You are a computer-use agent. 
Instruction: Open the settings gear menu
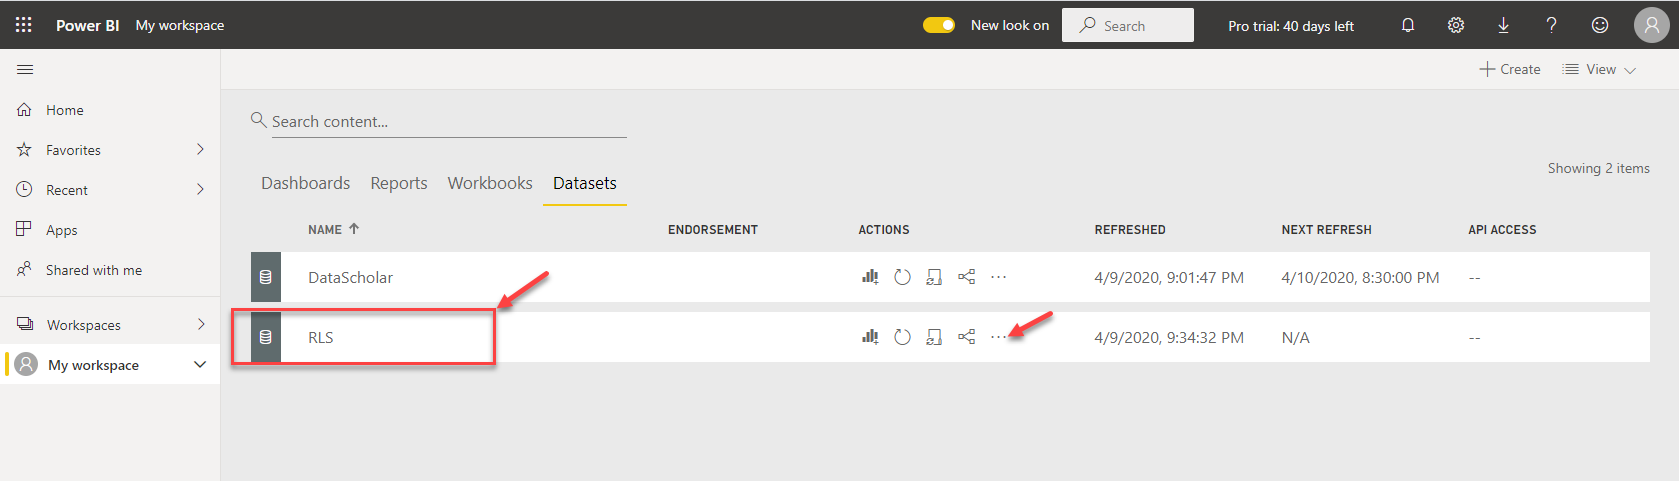(x=1455, y=25)
